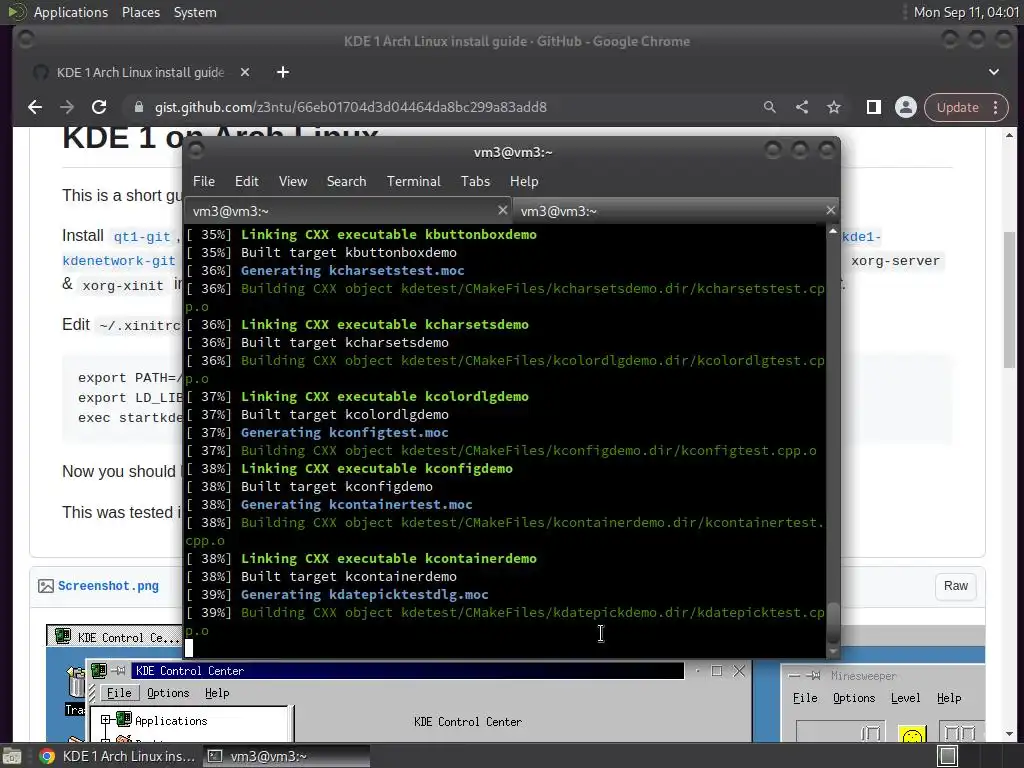
Task: Click workspace switcher in bottom panel
Action: coord(947,756)
